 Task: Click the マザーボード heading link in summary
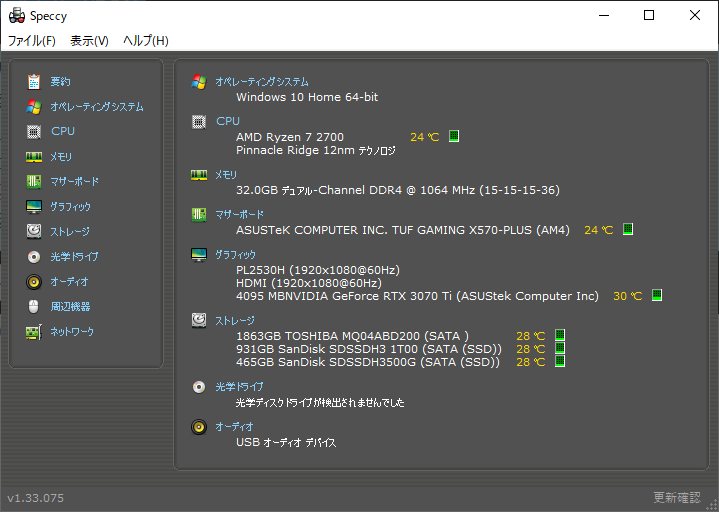(239, 215)
